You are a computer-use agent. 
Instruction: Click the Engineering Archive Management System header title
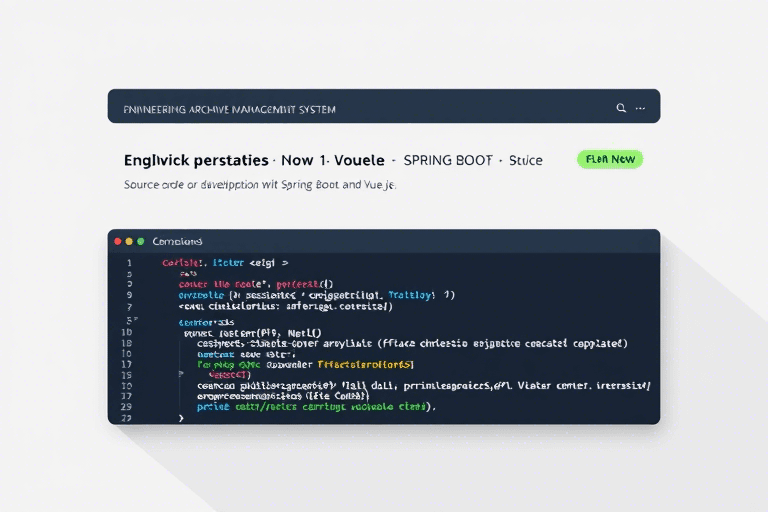[x=229, y=107]
